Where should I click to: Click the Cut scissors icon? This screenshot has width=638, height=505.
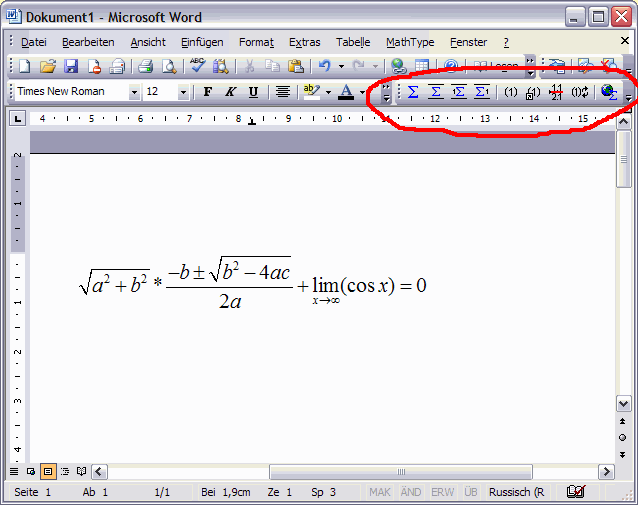point(249,66)
